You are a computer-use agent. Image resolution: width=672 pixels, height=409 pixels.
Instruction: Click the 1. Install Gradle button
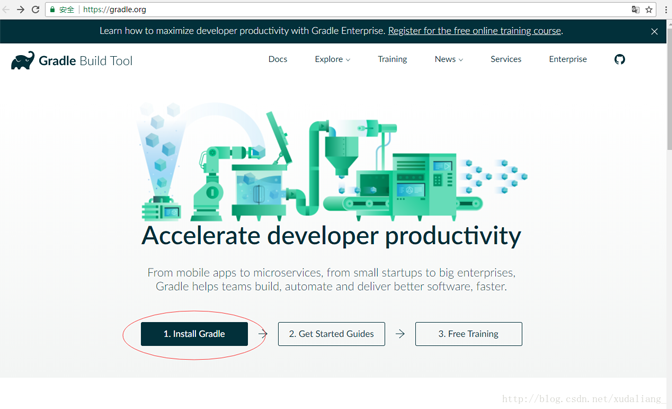tap(194, 334)
